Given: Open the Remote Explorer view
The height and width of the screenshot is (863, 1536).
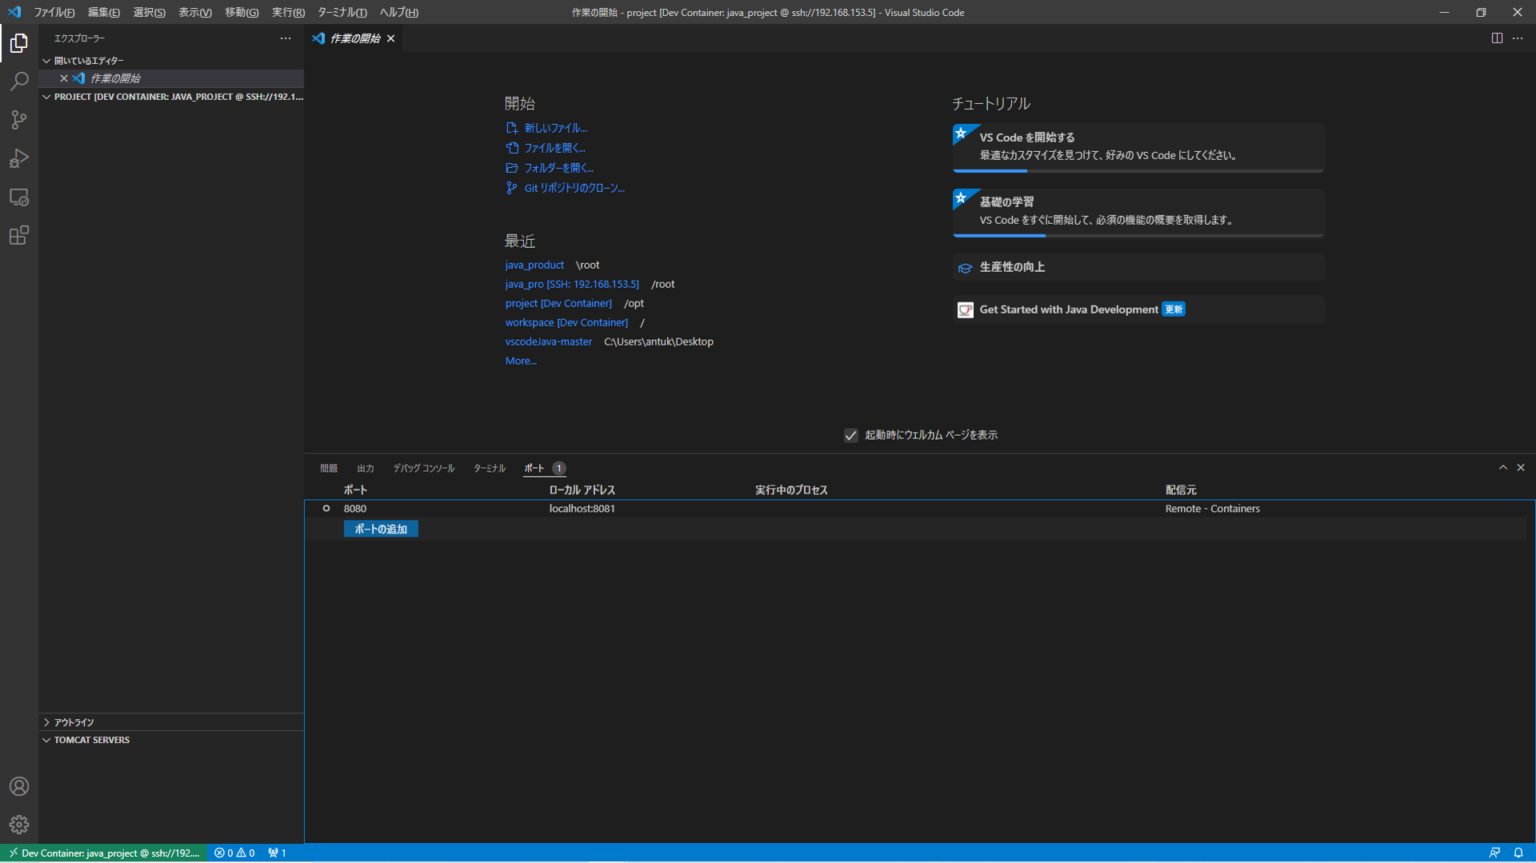Looking at the screenshot, I should coord(19,197).
